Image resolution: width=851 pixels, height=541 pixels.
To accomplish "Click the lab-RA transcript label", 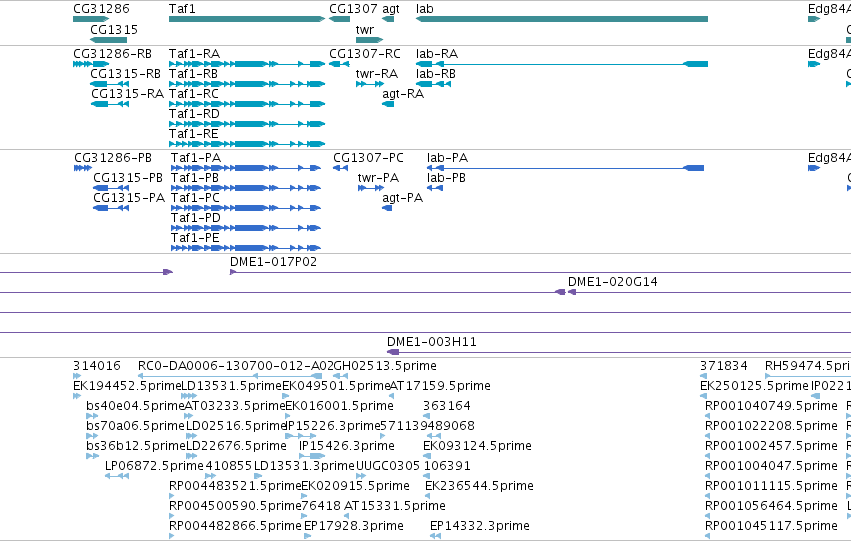I will click(x=437, y=54).
